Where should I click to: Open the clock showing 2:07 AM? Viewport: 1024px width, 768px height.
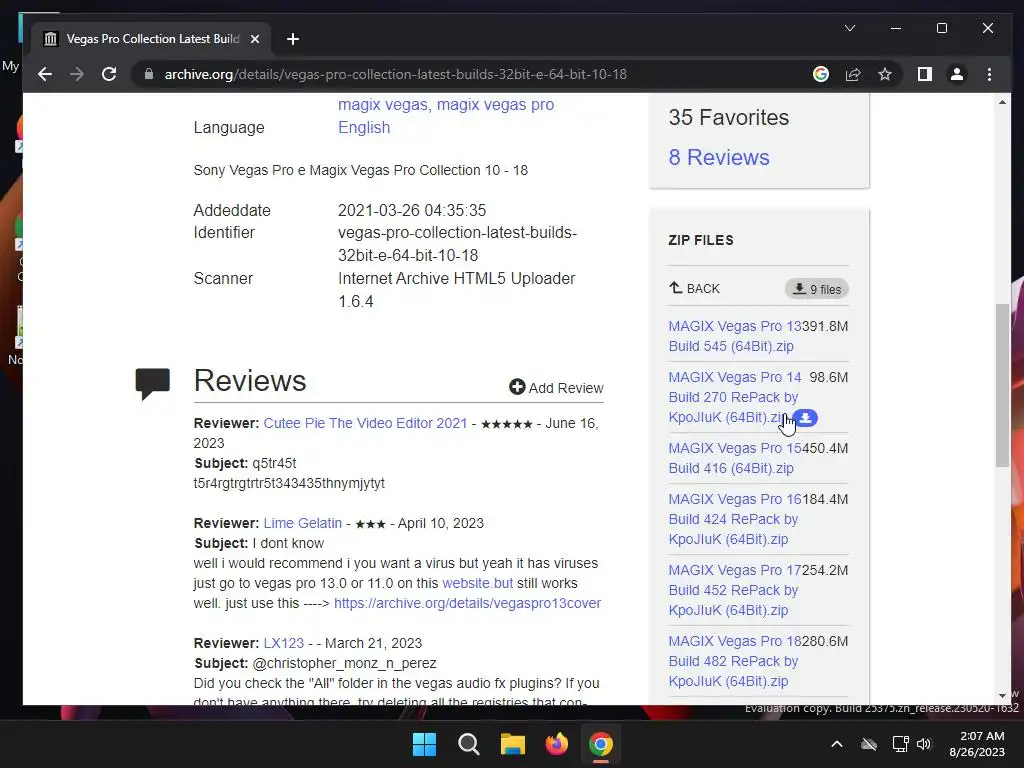point(977,744)
